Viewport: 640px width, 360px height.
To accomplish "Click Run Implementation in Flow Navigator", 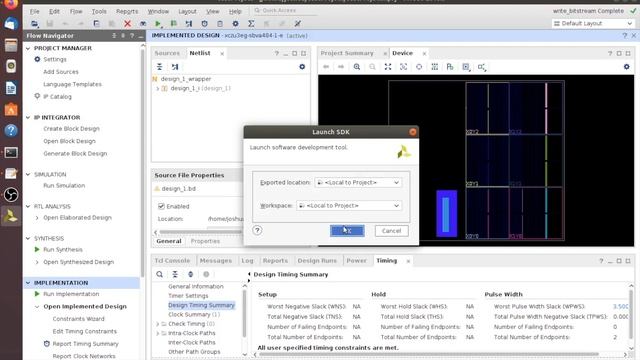I will tap(71, 294).
